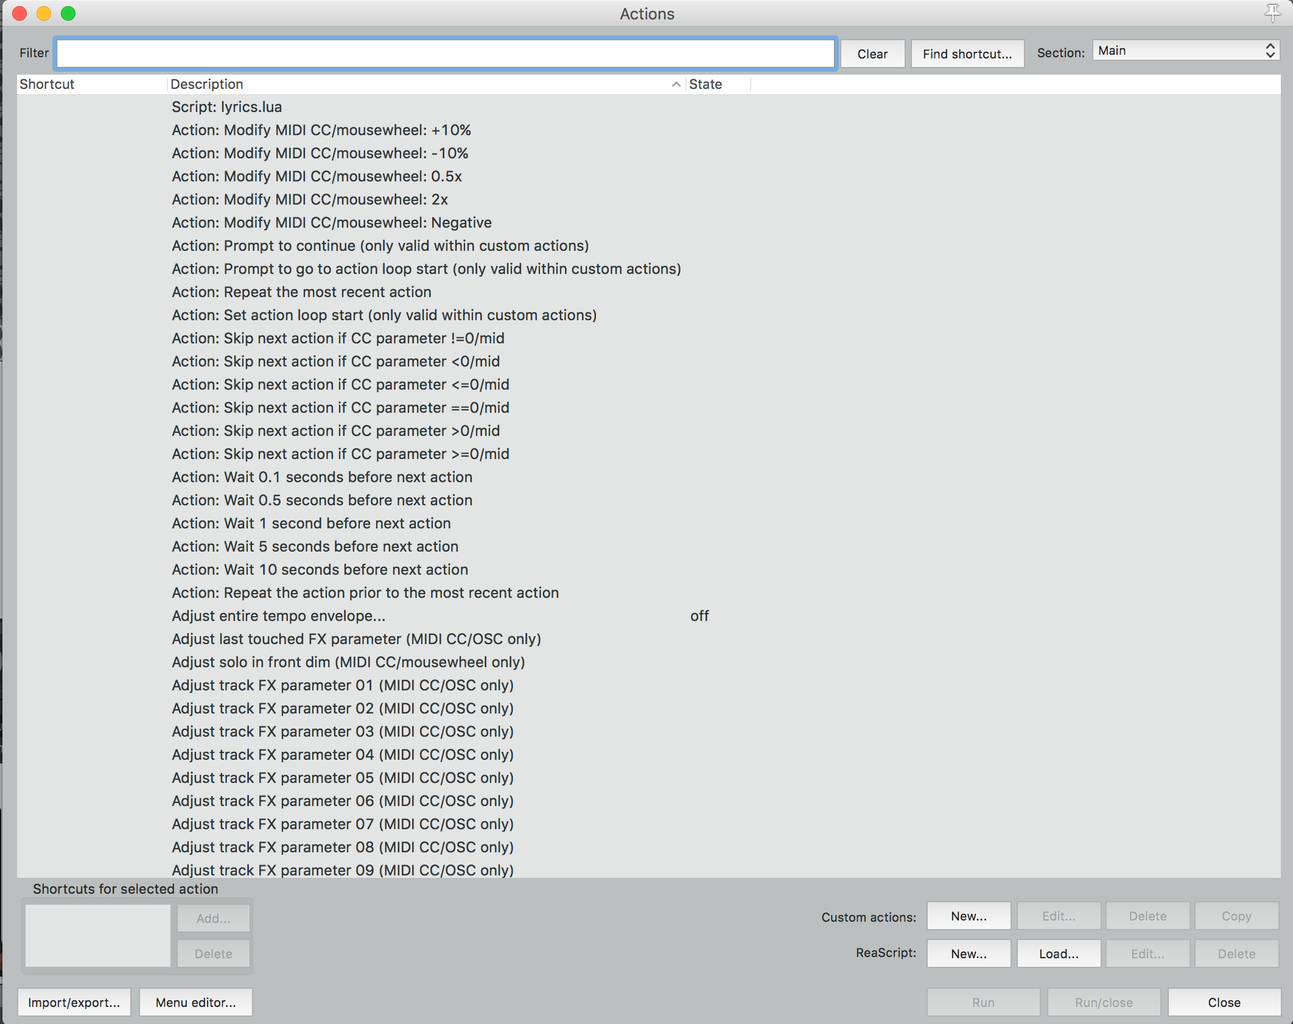Select 'Modify MIDI CC/mousewheel: 0.5x' action
The width and height of the screenshot is (1293, 1024).
(648, 176)
